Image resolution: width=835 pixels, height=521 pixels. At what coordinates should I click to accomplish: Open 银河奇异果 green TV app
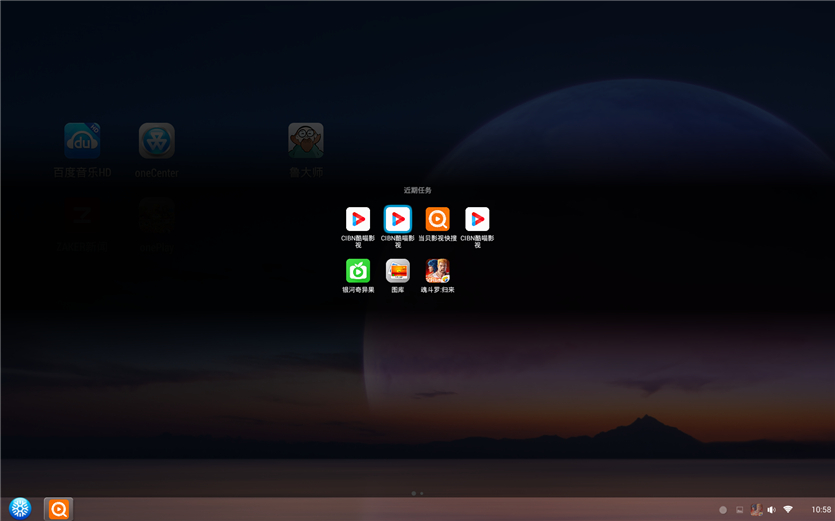click(358, 271)
